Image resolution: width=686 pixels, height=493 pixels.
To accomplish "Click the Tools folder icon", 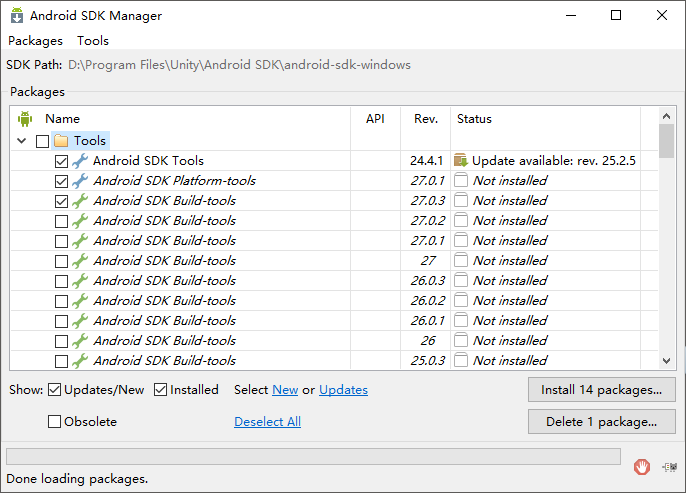I will click(x=61, y=141).
